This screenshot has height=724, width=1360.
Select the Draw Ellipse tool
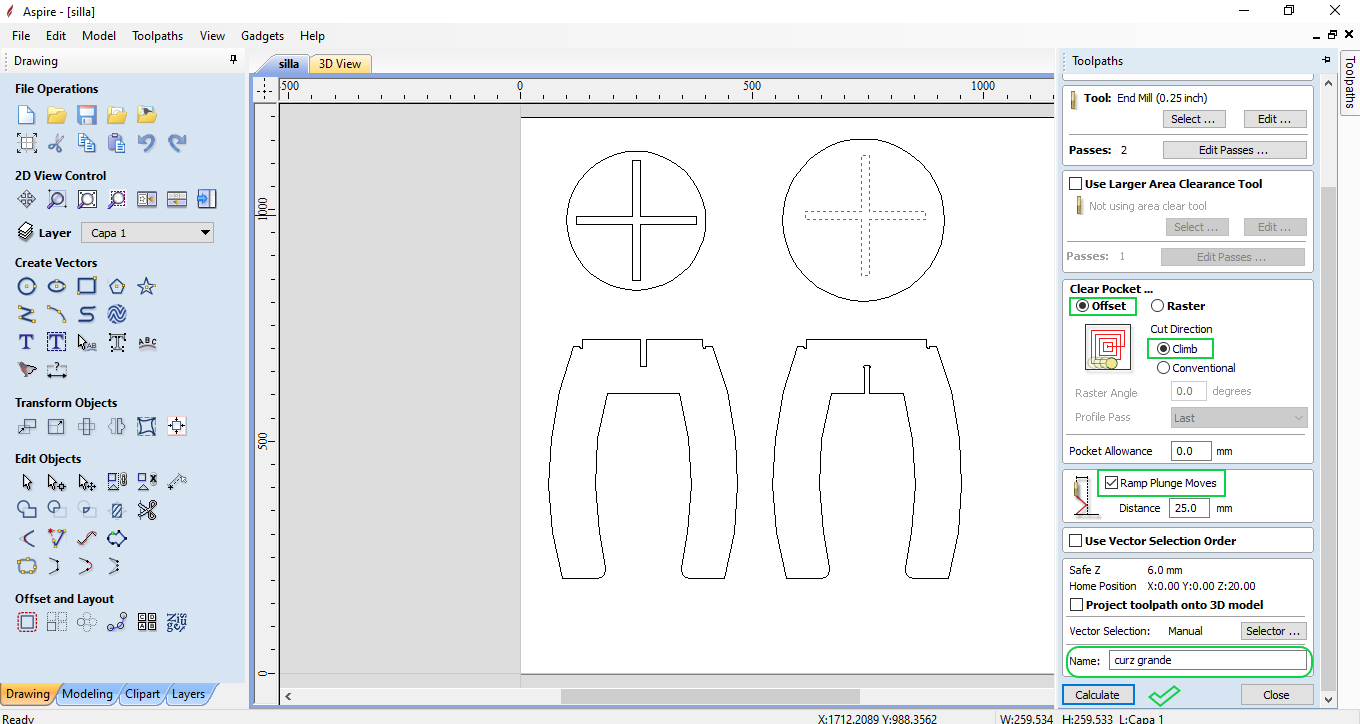(x=57, y=287)
